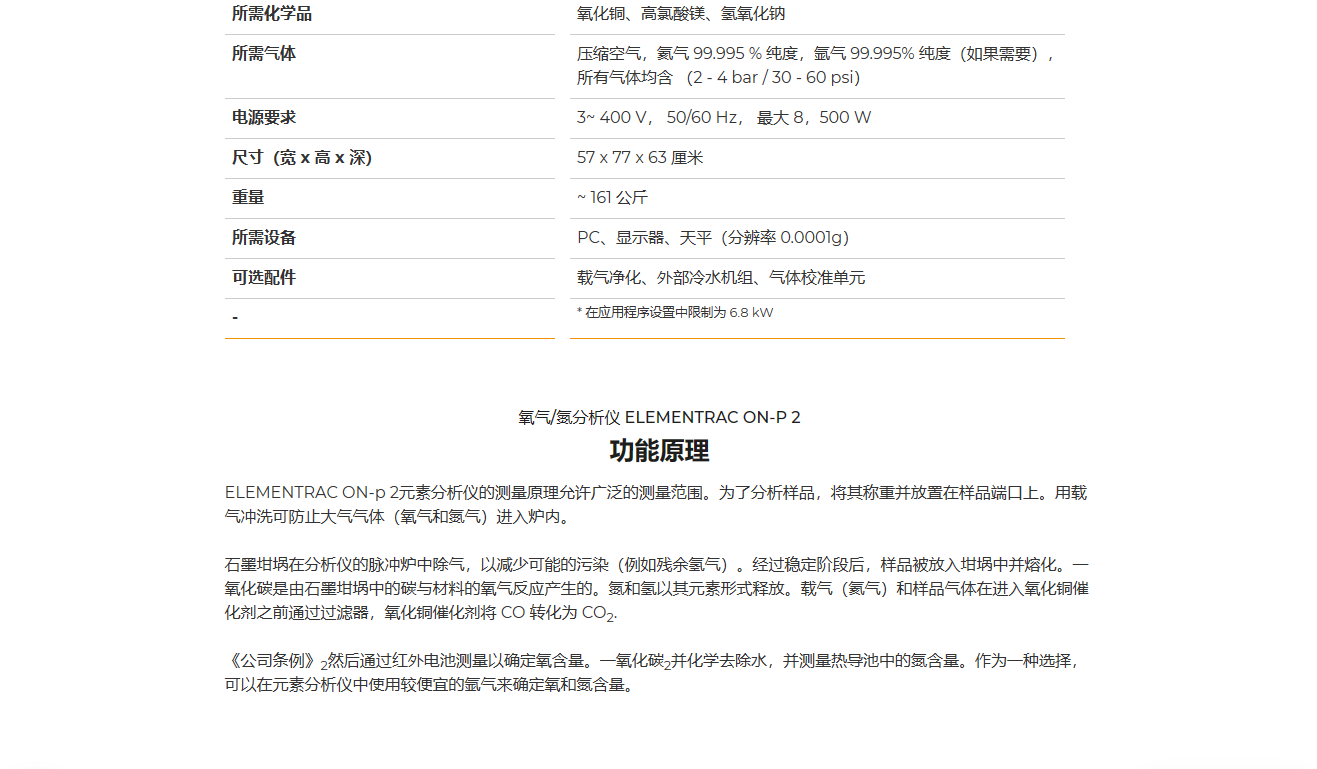Select the PC、显示器、天平 equipment text
1317x769 pixels.
pyautogui.click(x=712, y=238)
